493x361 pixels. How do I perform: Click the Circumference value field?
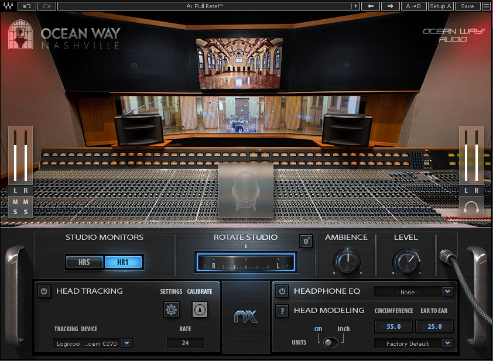[x=394, y=326]
